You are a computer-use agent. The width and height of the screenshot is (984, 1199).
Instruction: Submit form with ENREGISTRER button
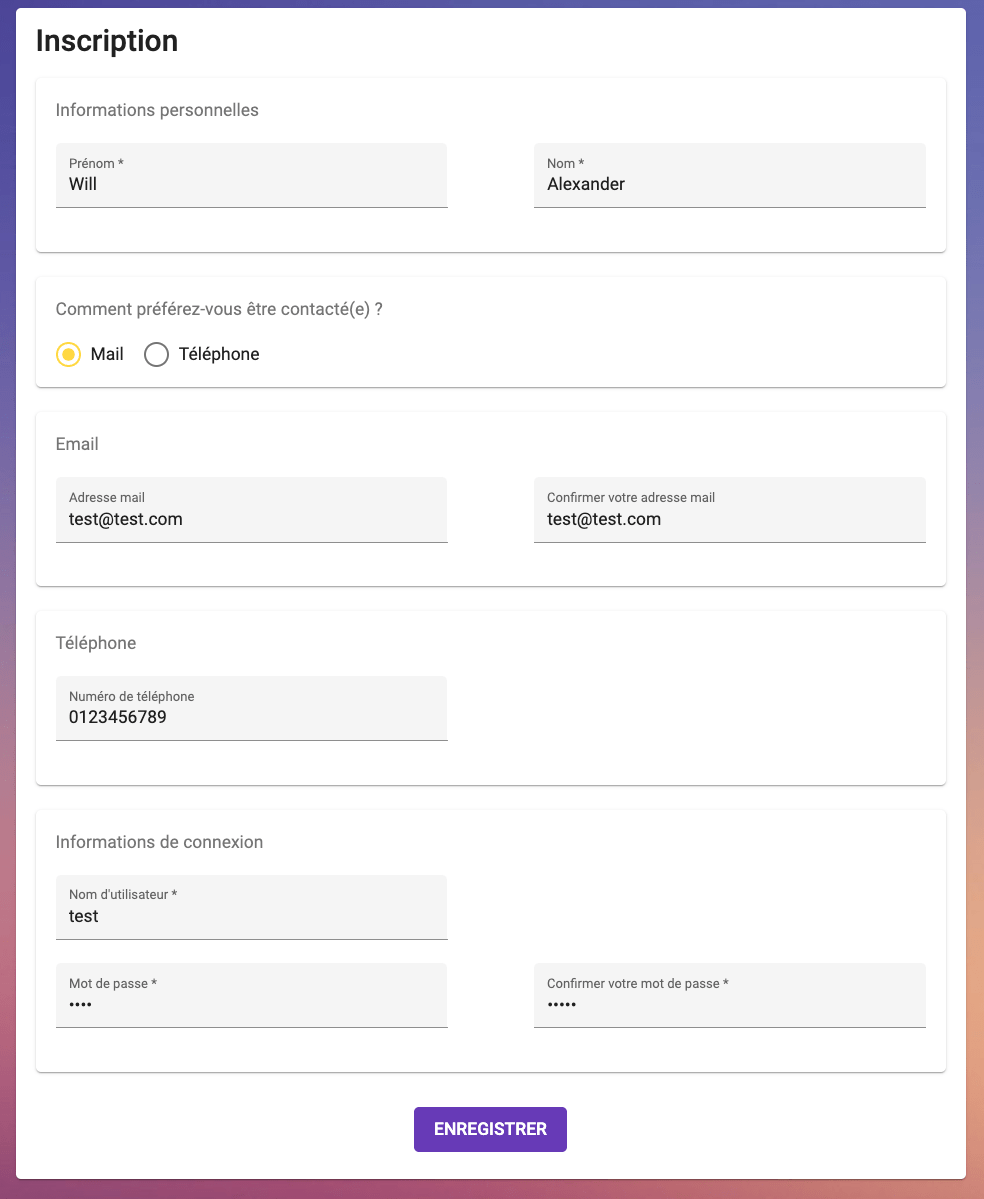[x=490, y=1129]
